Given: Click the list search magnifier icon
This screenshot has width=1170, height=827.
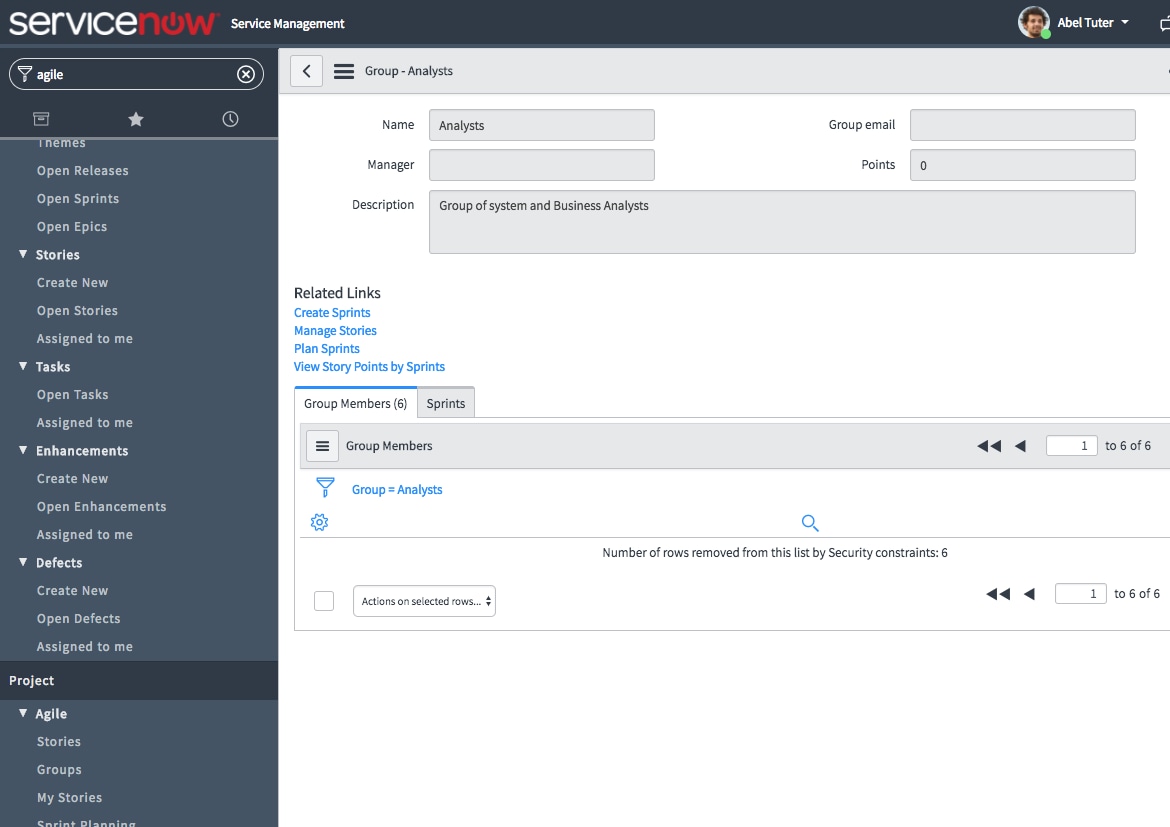Looking at the screenshot, I should pos(810,523).
